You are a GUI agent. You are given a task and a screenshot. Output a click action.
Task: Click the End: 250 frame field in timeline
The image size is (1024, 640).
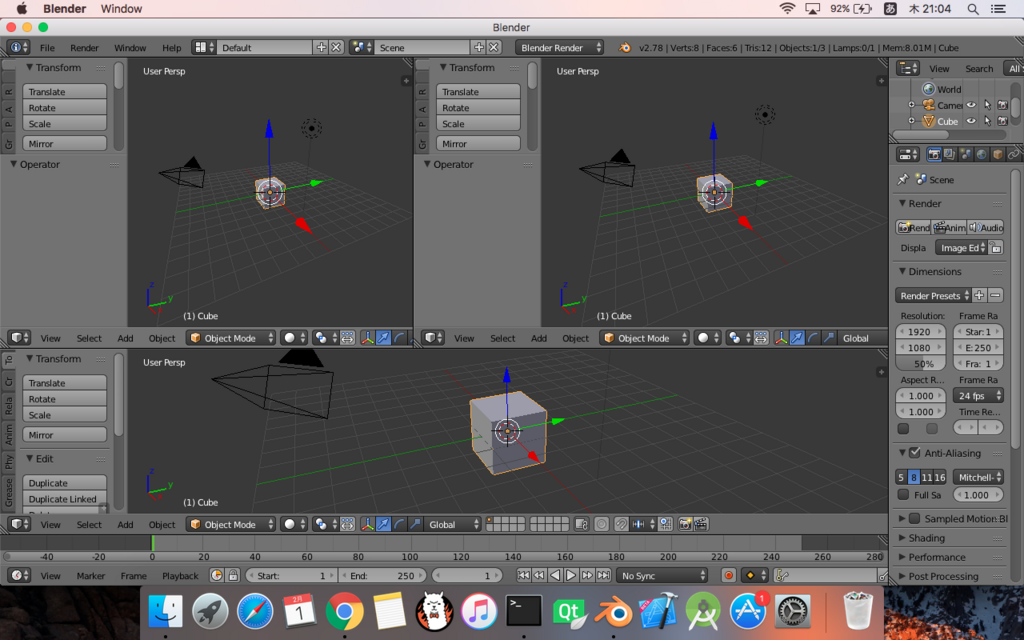pyautogui.click(x=383, y=575)
